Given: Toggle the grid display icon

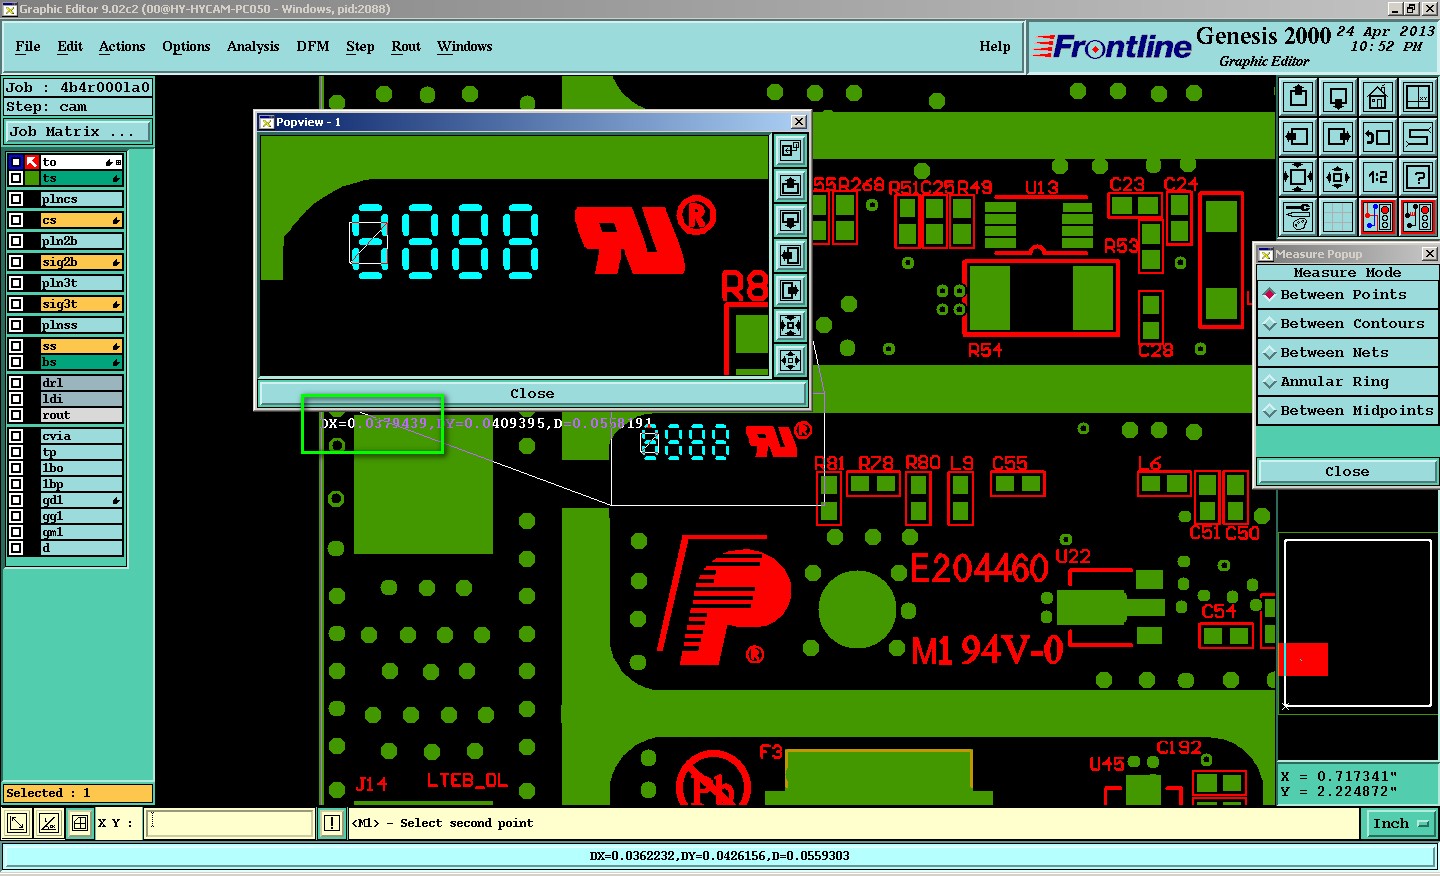Looking at the screenshot, I should click(x=1338, y=217).
